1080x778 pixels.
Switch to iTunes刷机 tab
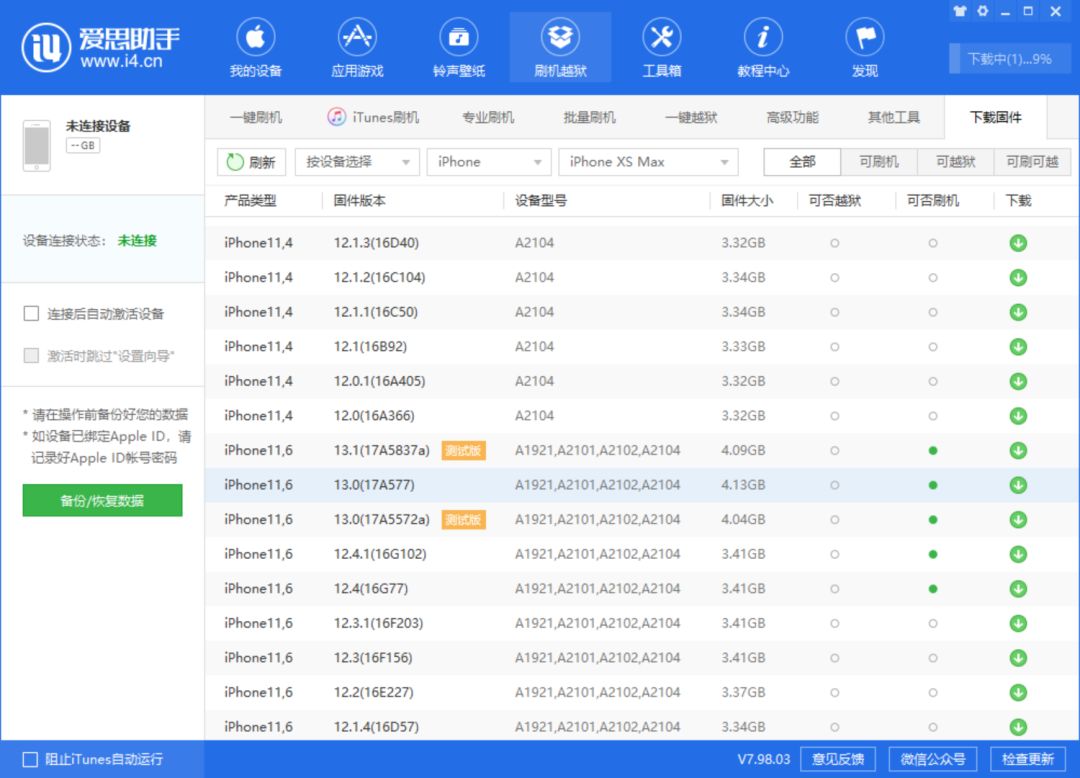tap(373, 117)
